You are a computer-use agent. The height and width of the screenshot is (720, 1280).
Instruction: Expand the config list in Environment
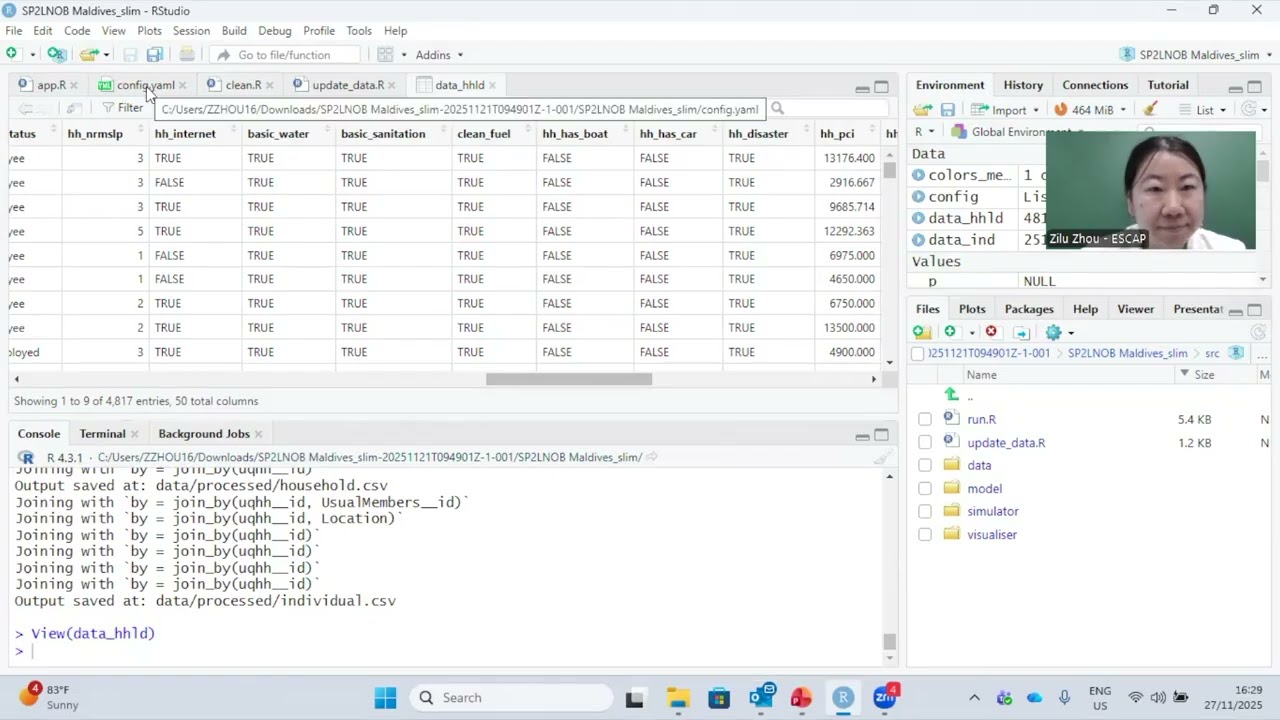click(918, 197)
